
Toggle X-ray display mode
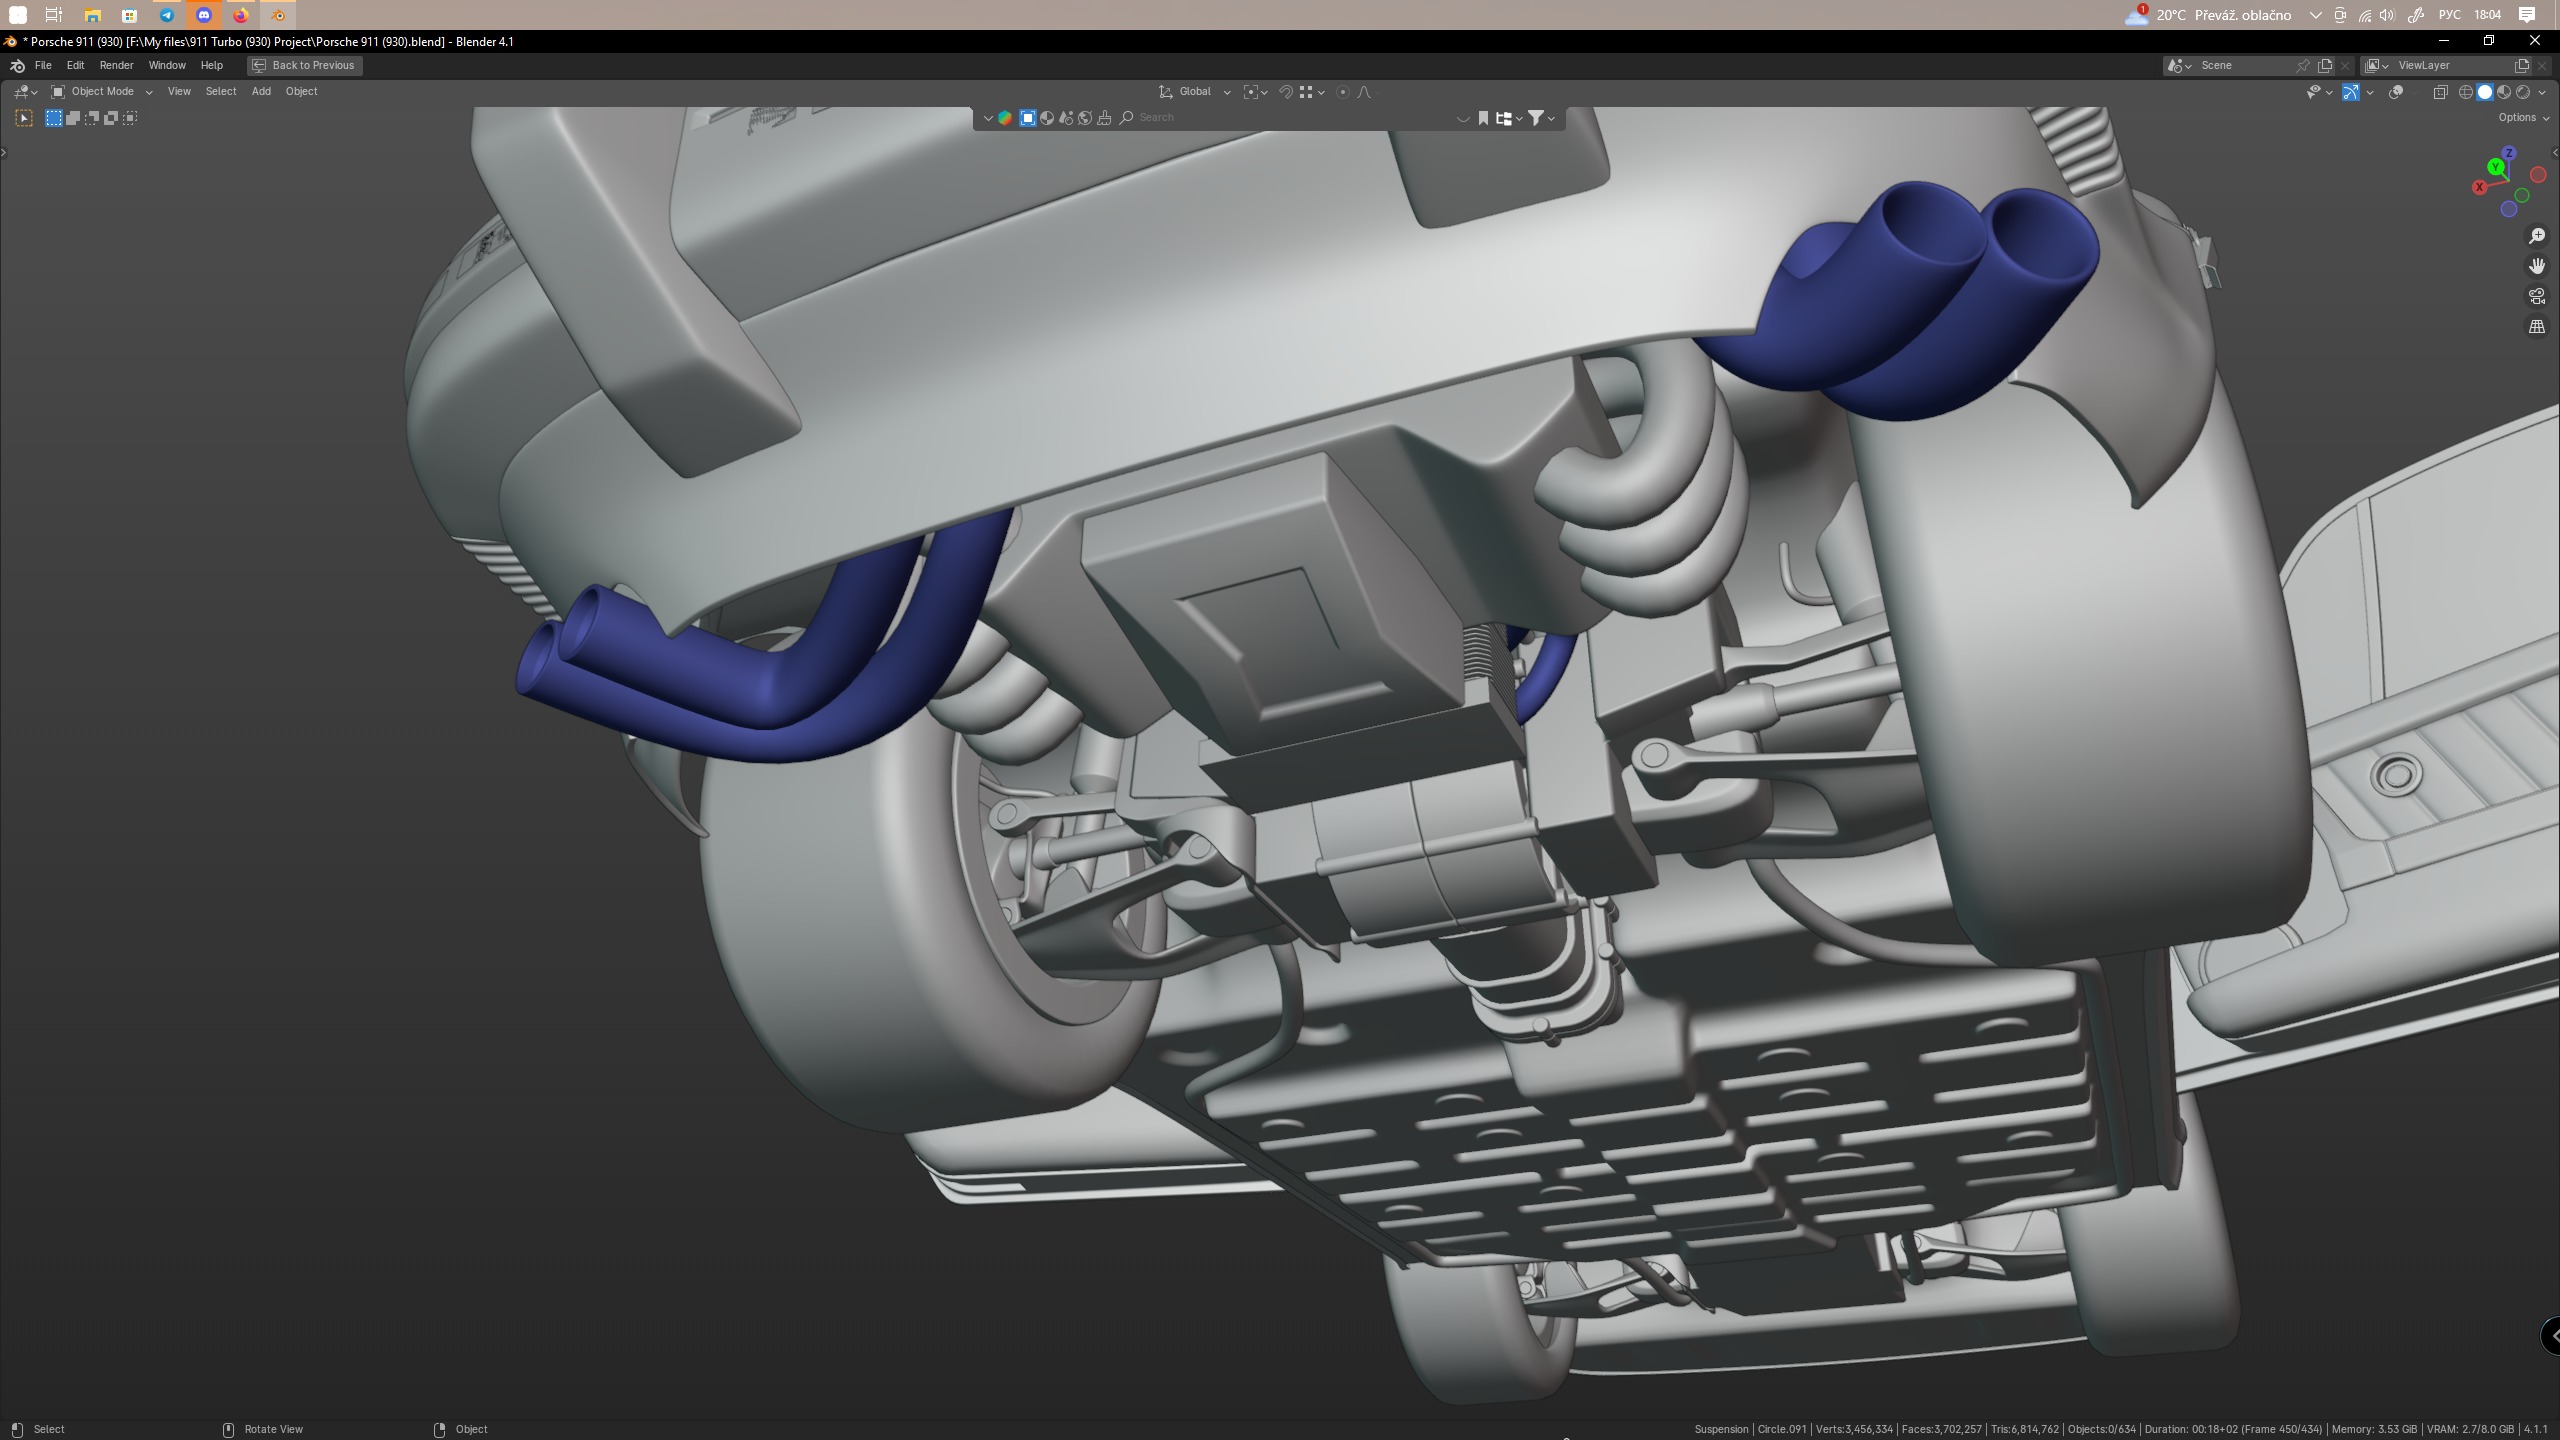(2440, 92)
